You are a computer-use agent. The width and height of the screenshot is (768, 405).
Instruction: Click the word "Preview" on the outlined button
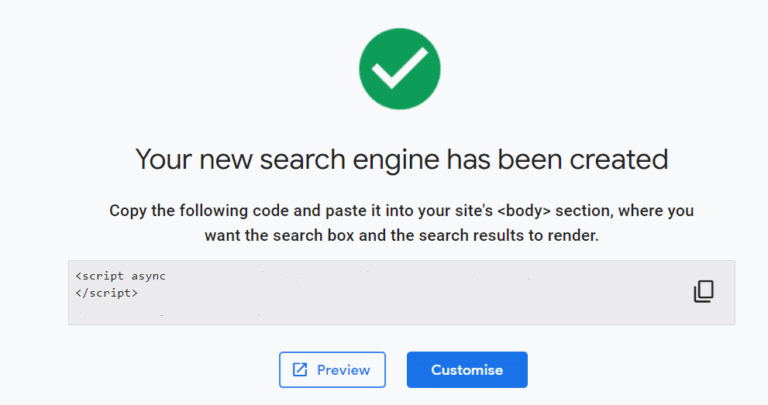point(343,370)
